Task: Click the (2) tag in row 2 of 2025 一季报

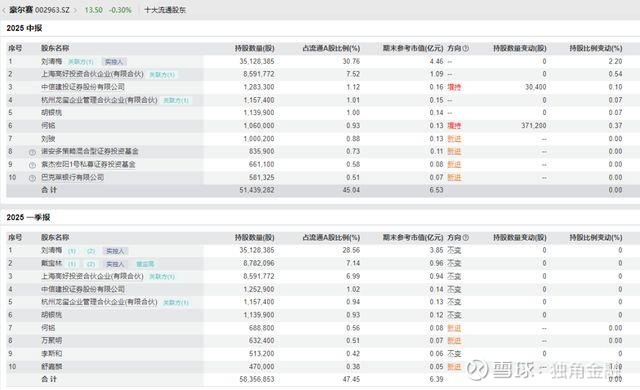Action: (91, 264)
